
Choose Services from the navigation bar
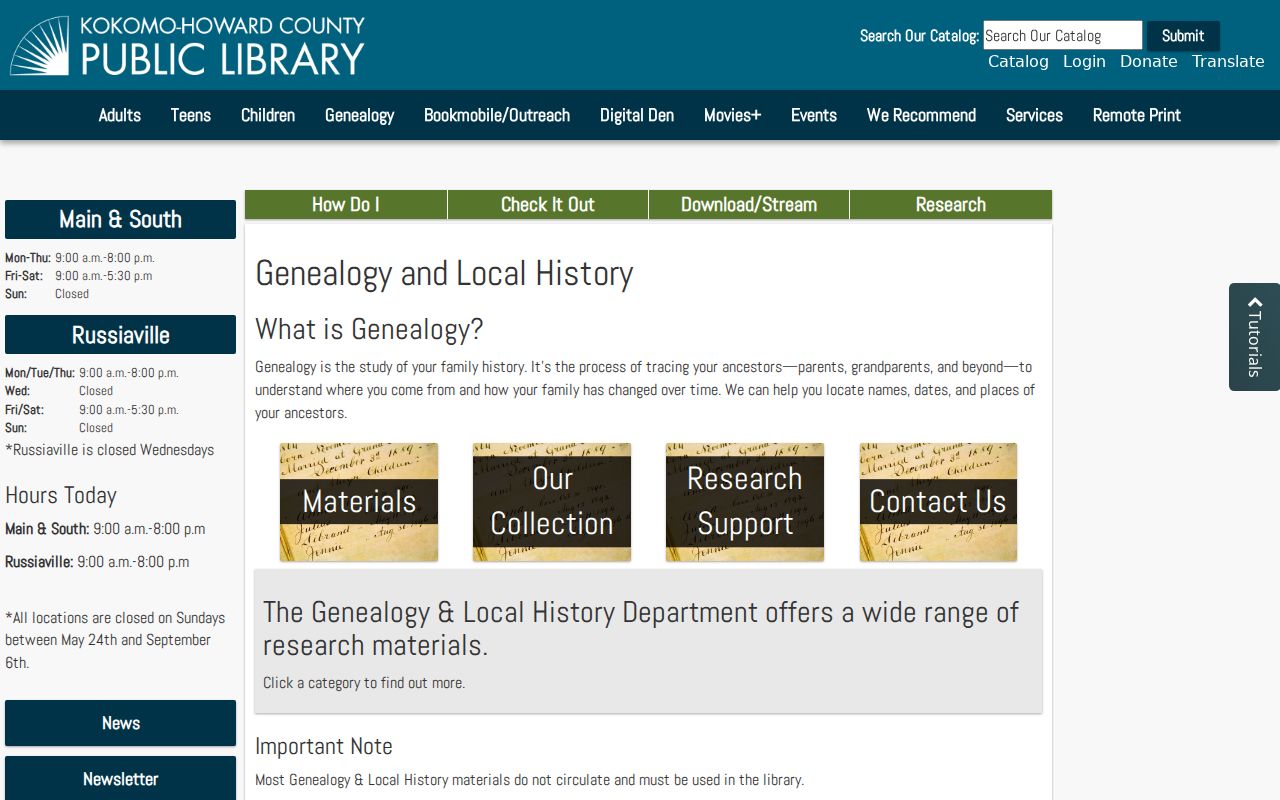click(1034, 115)
